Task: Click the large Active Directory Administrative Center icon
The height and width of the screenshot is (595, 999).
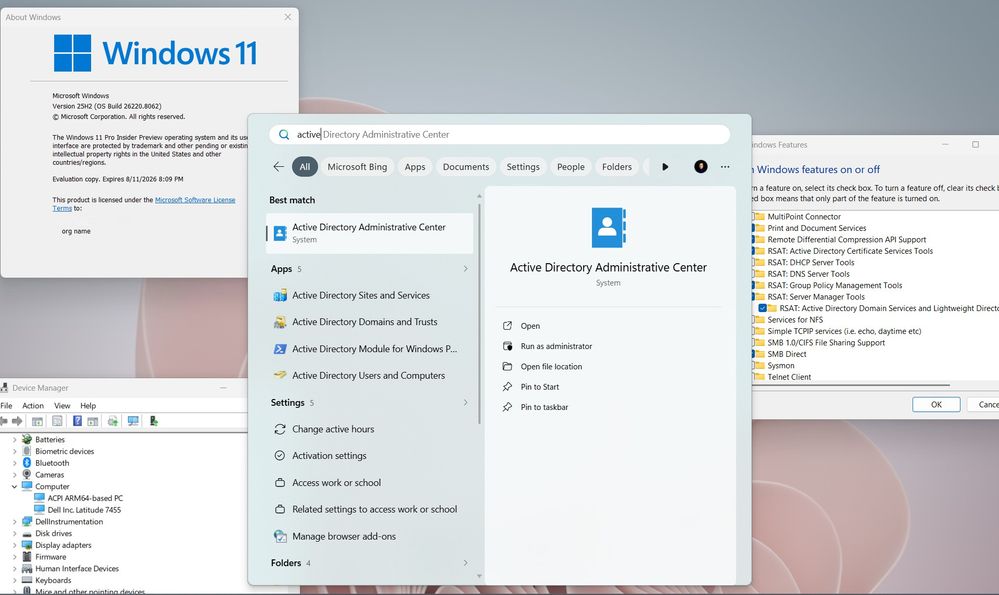Action: pyautogui.click(x=608, y=227)
